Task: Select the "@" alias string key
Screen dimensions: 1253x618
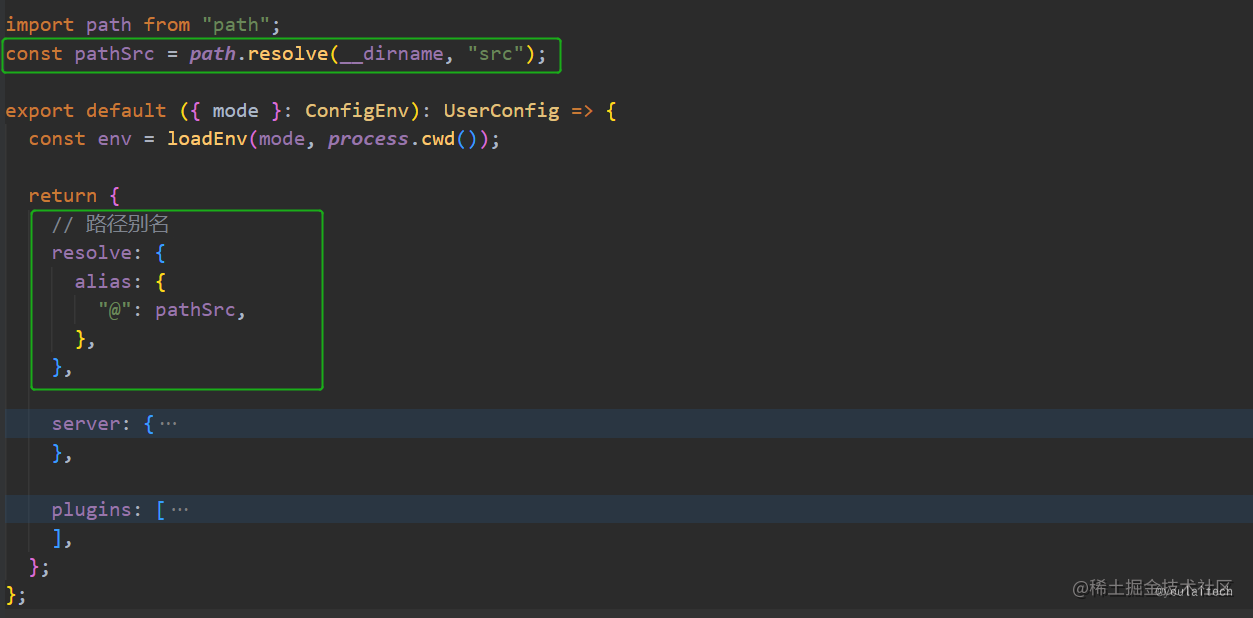Action: (115, 310)
